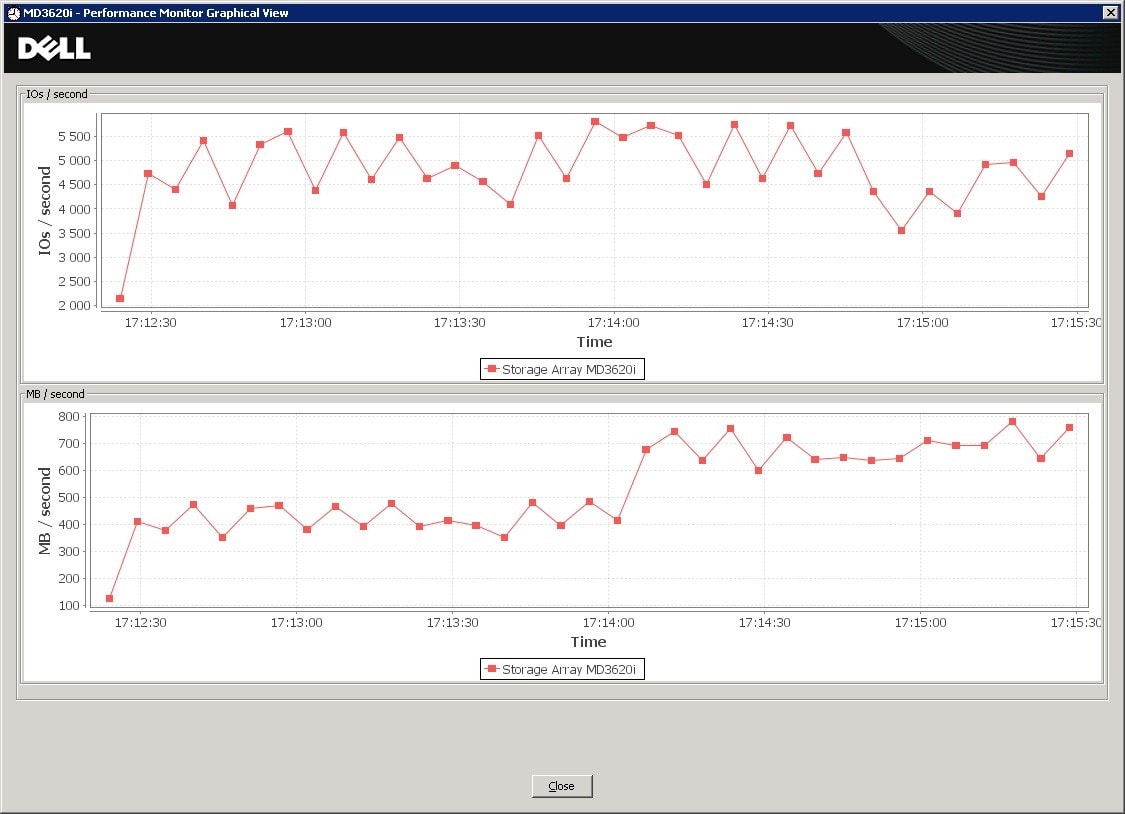Select Storage Array MD3620i legend text in MB chart
The width and height of the screenshot is (1125, 814).
[569, 670]
